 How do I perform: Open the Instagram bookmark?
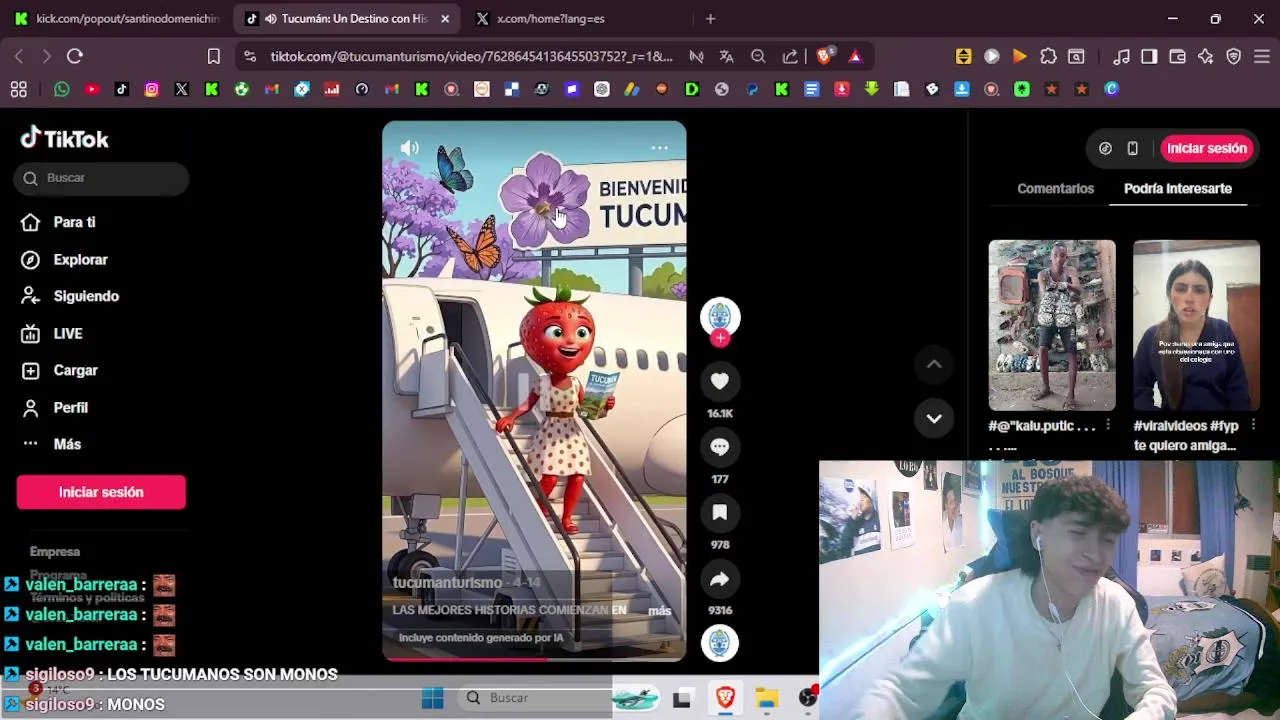click(152, 89)
